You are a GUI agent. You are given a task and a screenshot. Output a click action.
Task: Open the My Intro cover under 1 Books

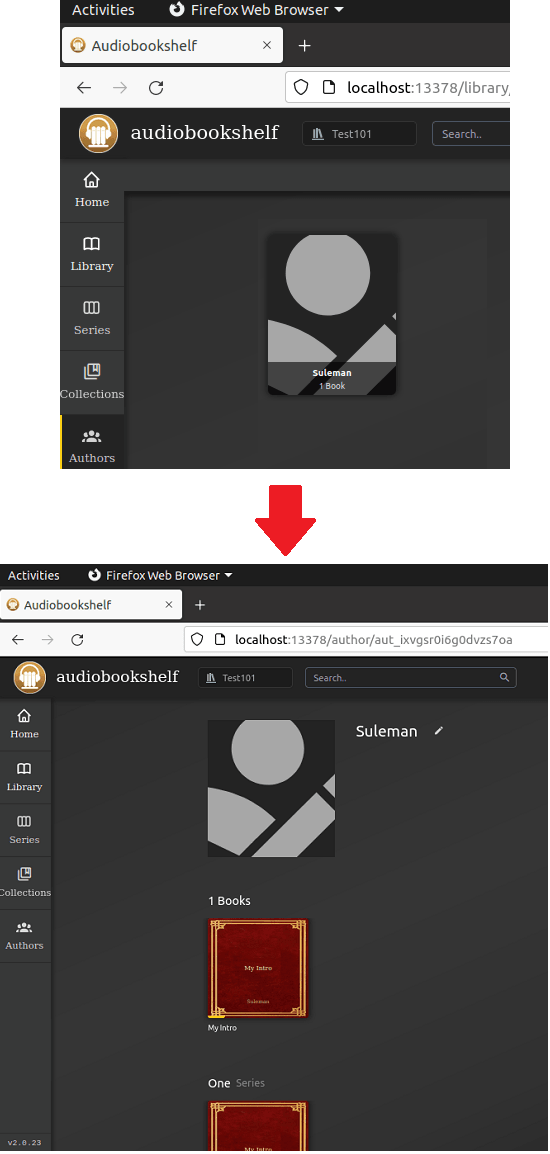pyautogui.click(x=258, y=969)
